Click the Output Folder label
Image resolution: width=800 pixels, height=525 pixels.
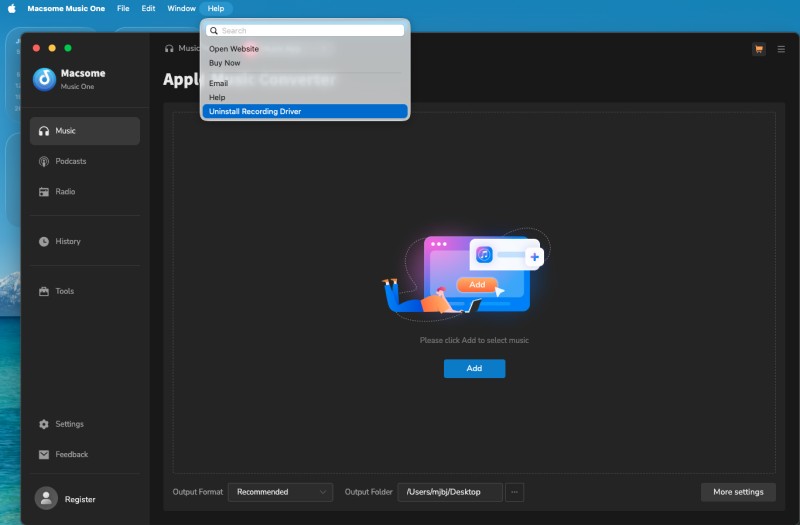click(x=368, y=492)
